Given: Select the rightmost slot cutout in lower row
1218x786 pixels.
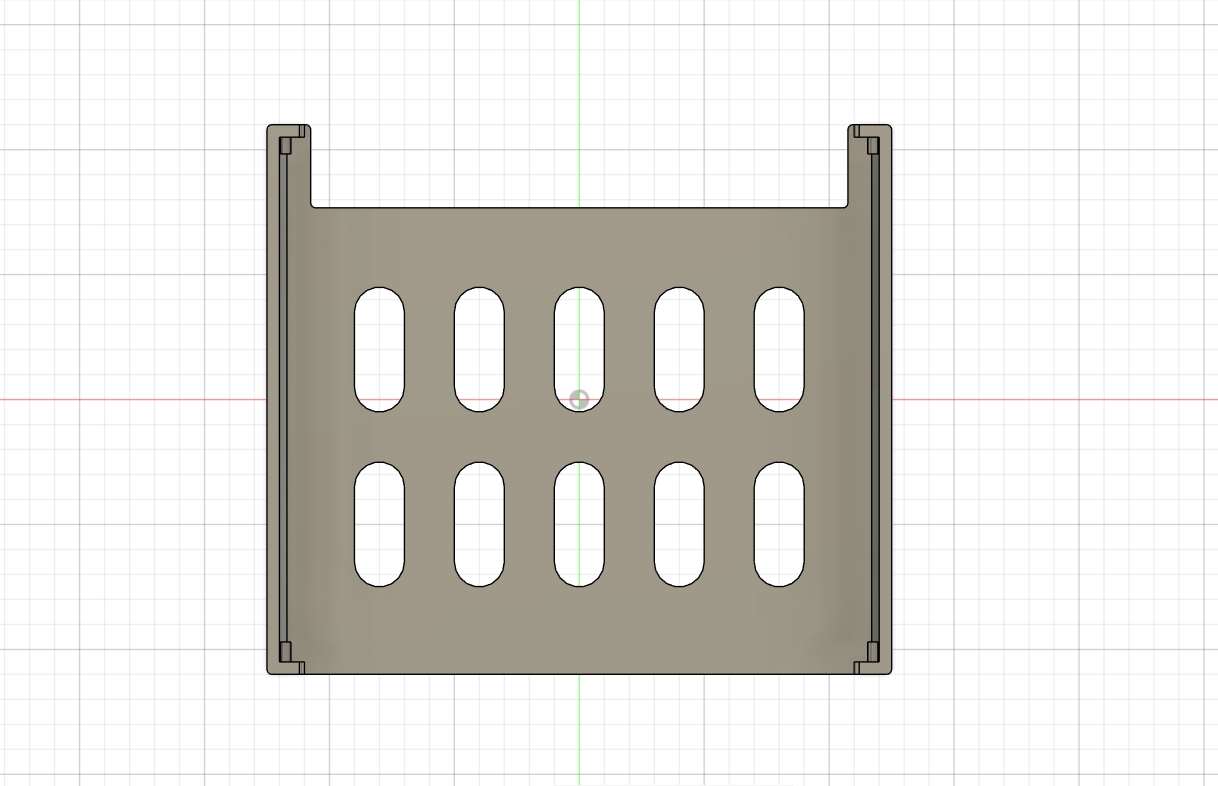Looking at the screenshot, I should pos(779,524).
